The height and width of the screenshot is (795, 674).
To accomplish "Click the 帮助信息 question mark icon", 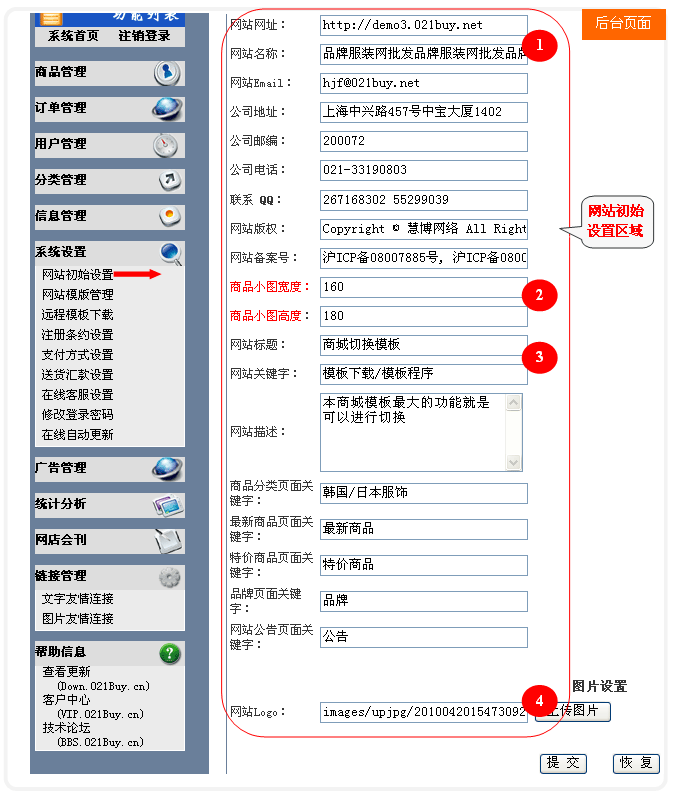I will coord(169,654).
